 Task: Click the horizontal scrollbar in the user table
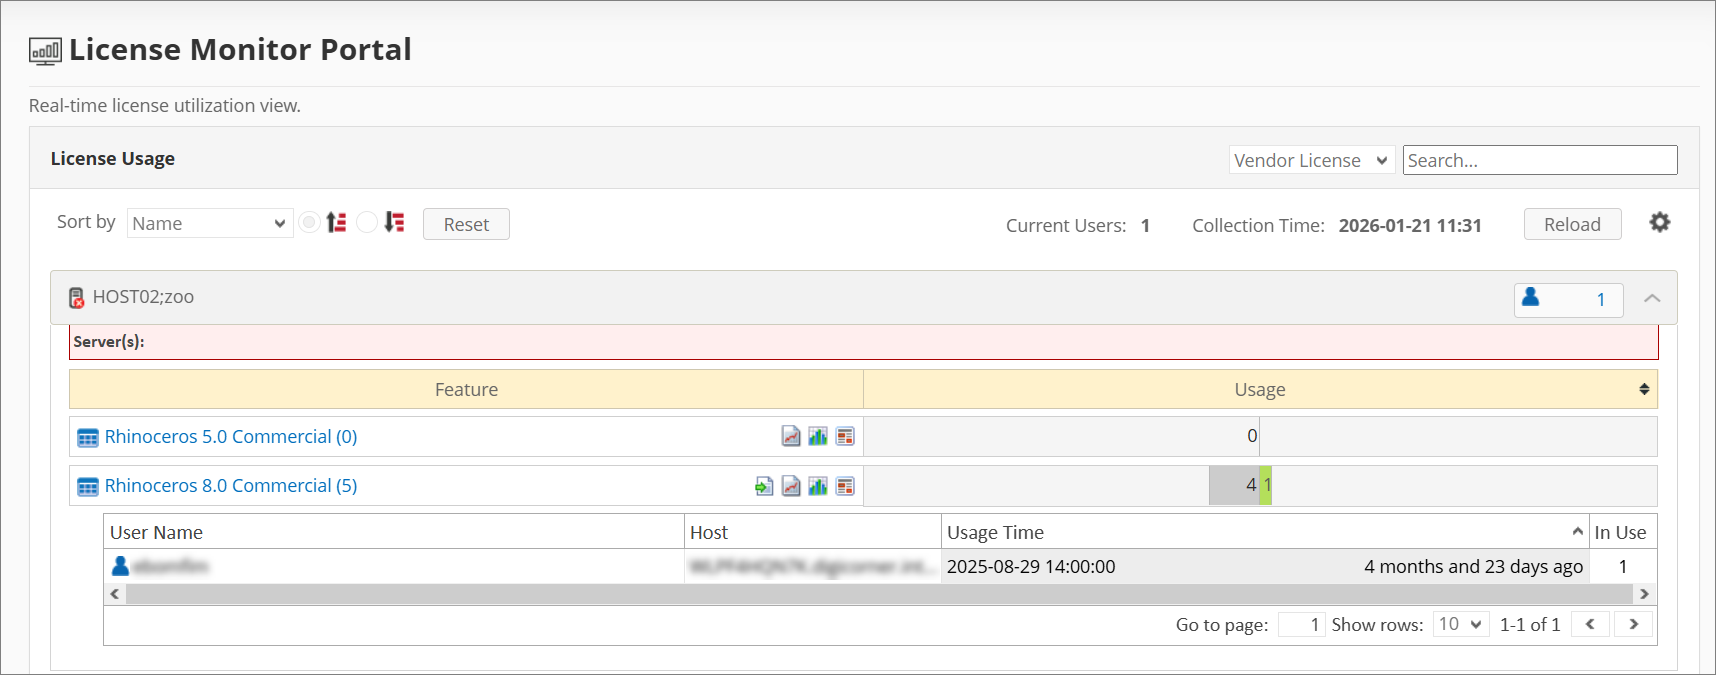880,594
